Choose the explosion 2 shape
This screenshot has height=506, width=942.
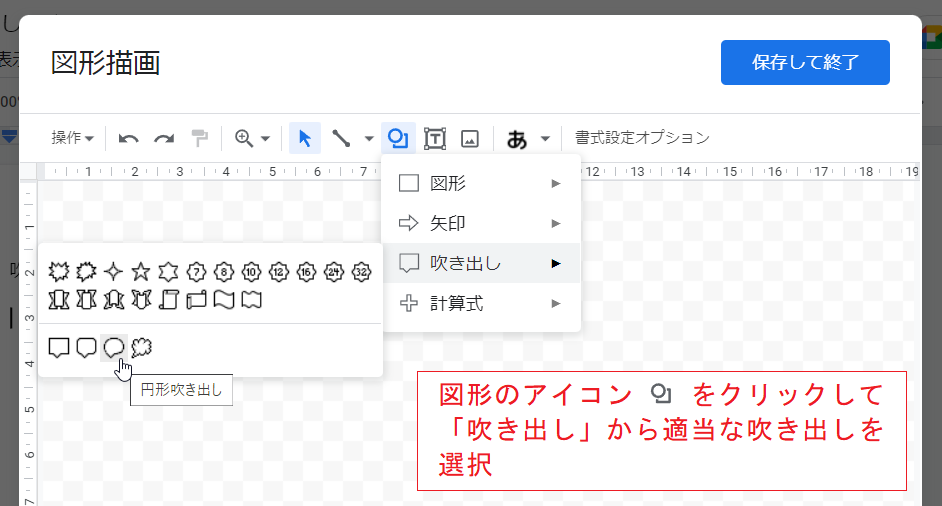tap(86, 272)
